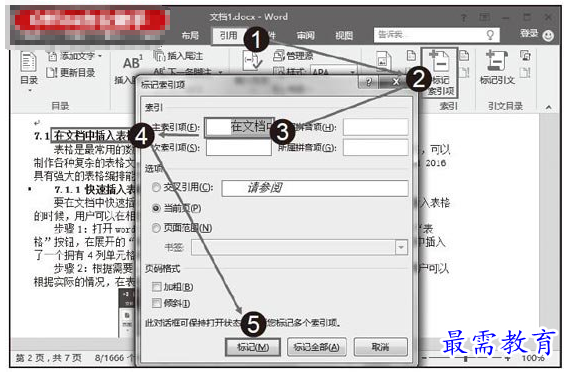Click the 标记全部(A) button
This screenshot has height=374, width=564.
coord(317,347)
